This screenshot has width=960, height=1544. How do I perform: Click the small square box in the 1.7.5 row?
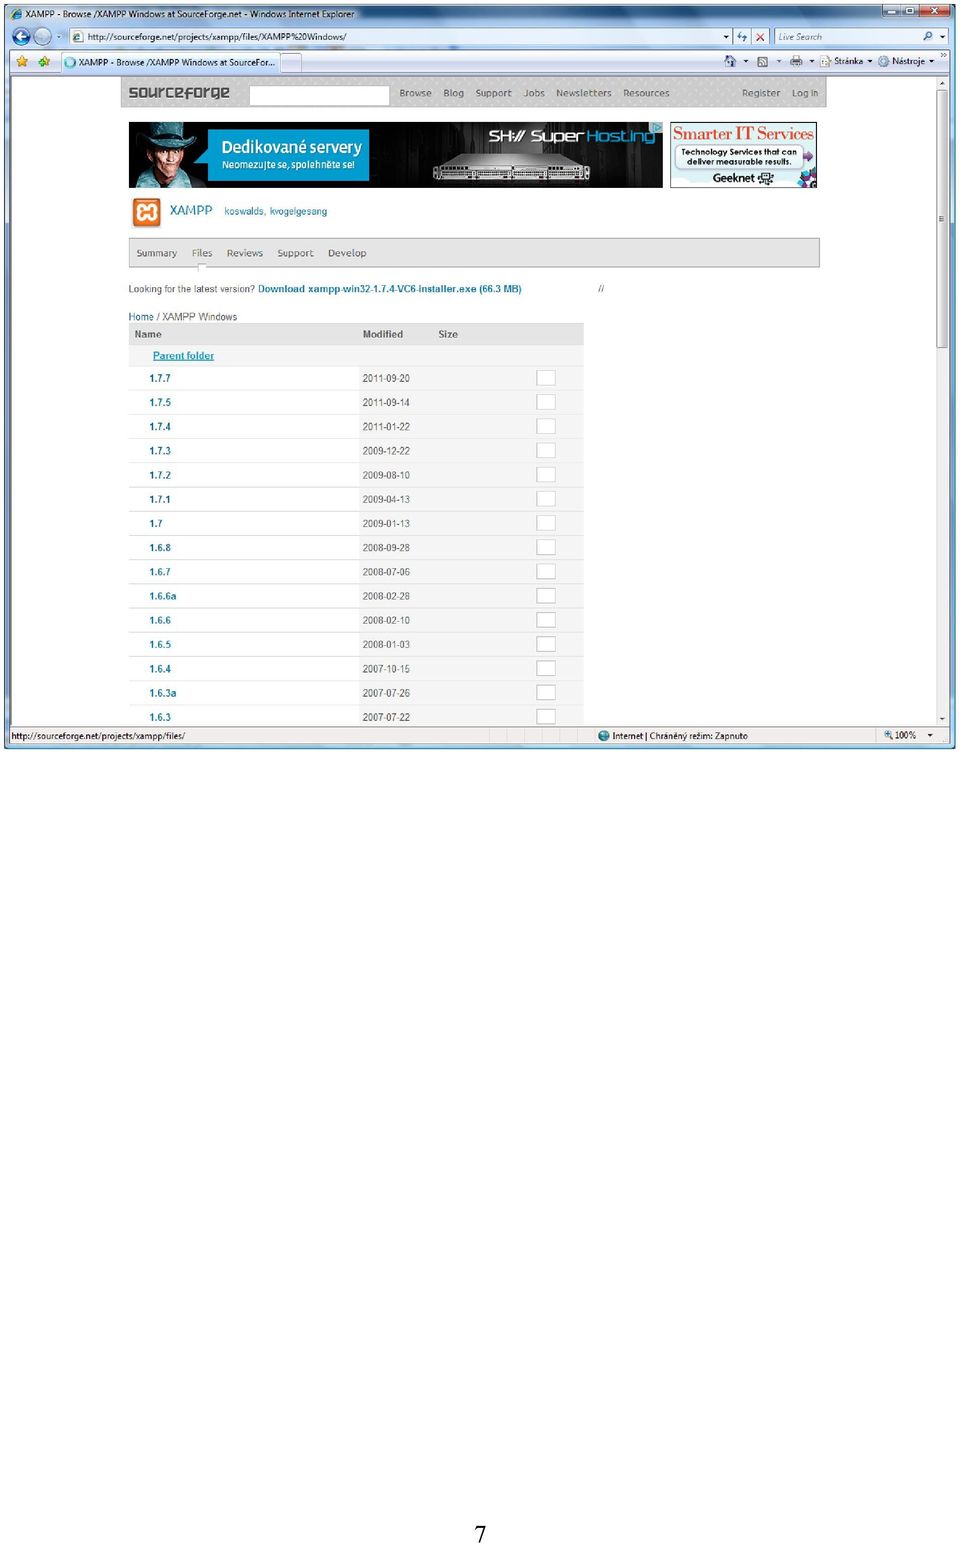(x=546, y=402)
